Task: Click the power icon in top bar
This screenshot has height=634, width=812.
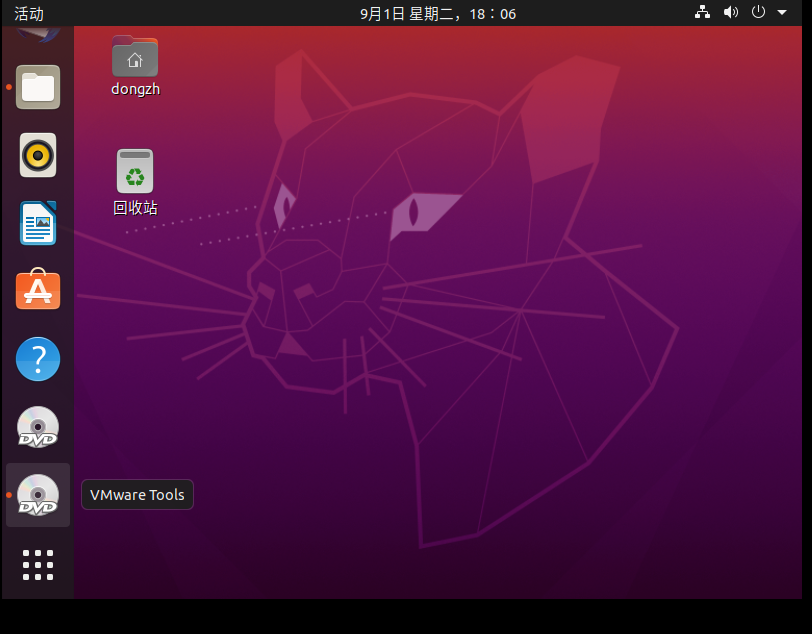Action: [758, 12]
